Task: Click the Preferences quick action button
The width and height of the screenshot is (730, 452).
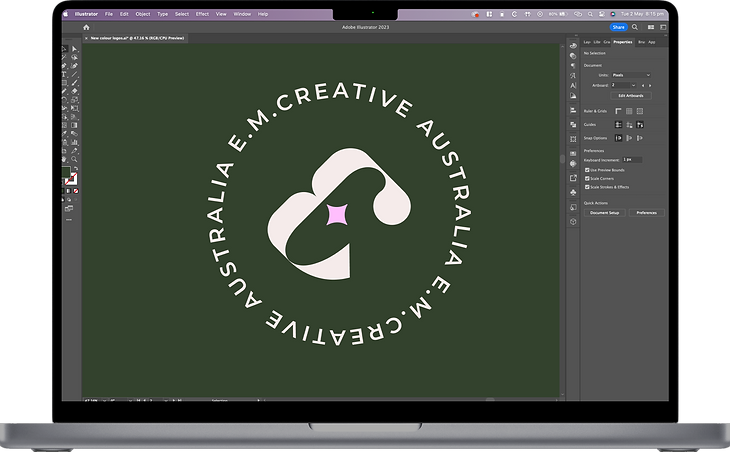Action: (647, 213)
